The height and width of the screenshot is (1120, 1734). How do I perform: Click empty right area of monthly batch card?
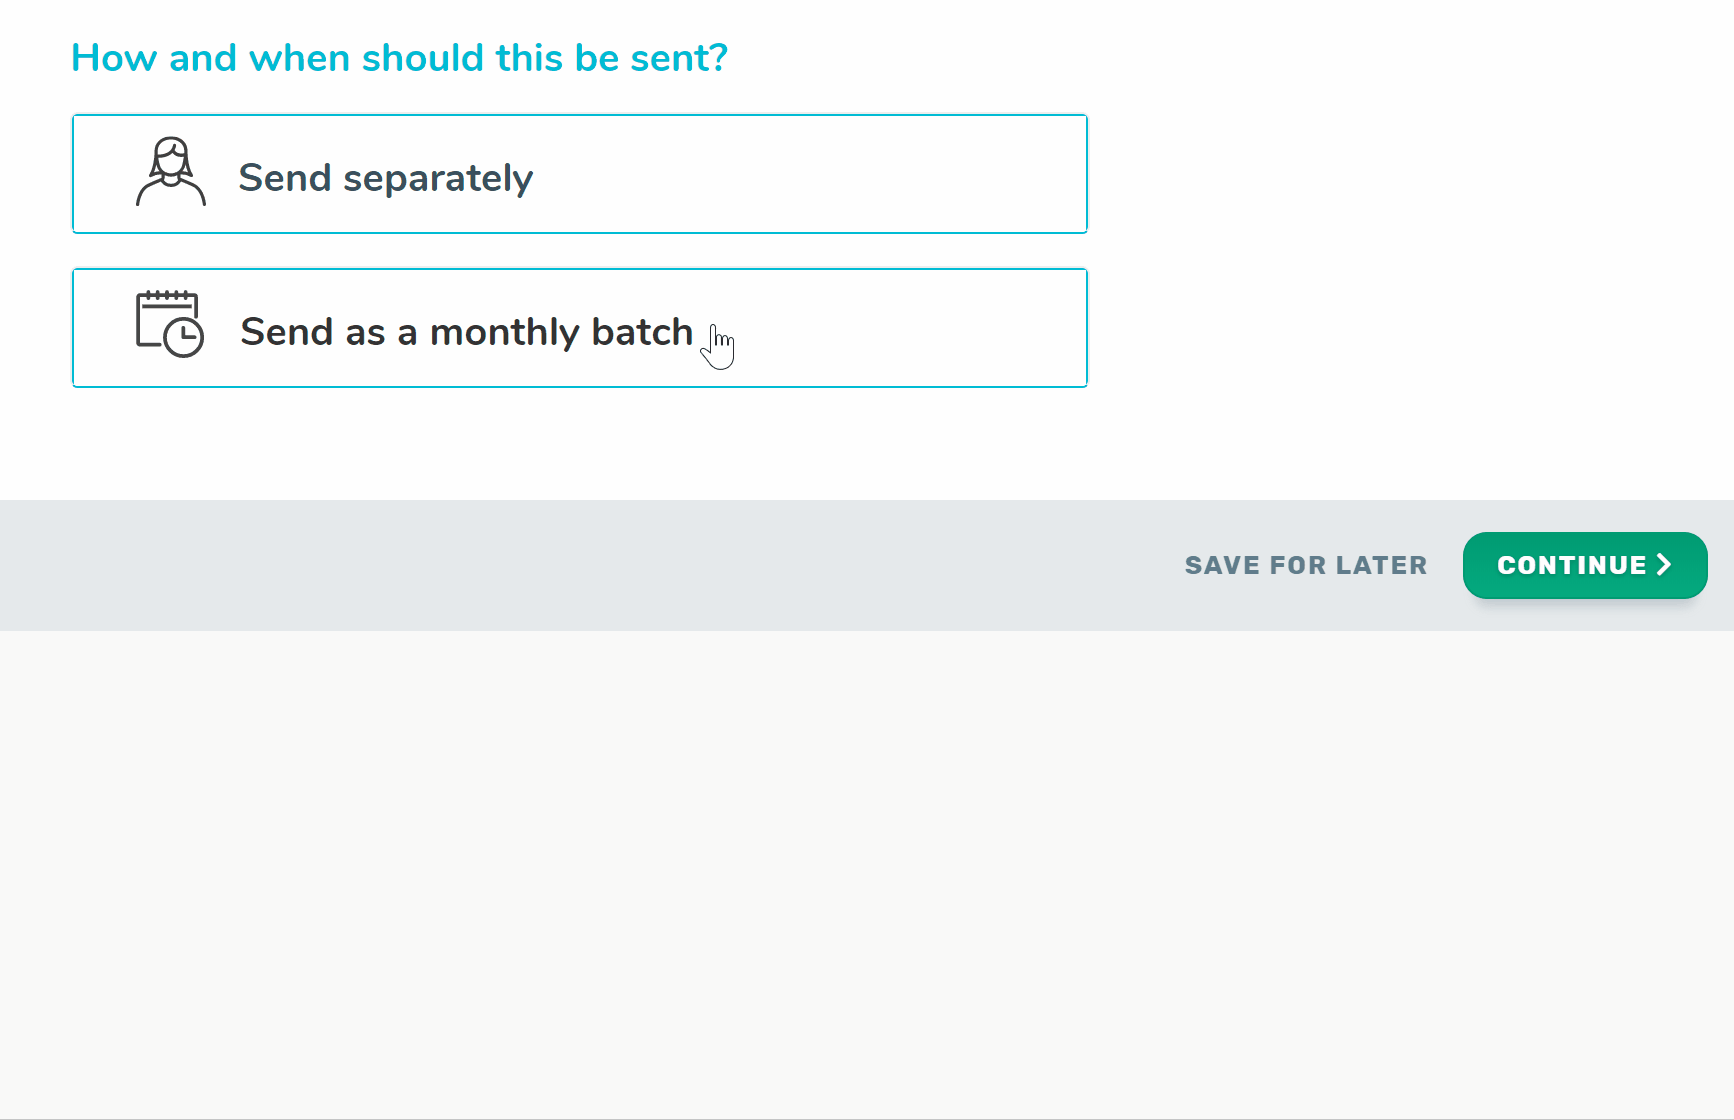pyautogui.click(x=900, y=328)
